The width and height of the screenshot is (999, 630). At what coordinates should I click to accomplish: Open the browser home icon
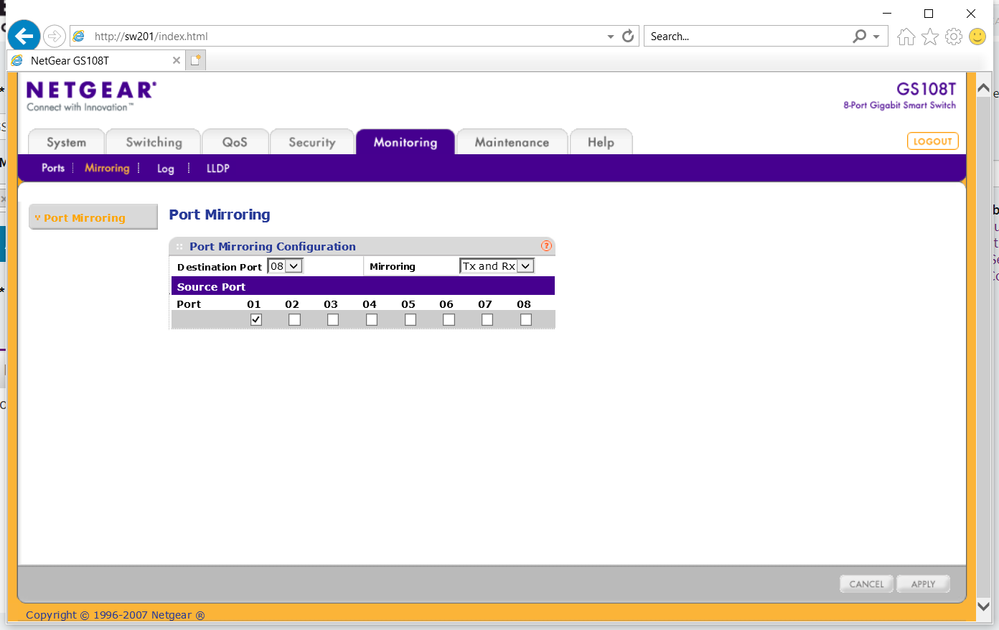pyautogui.click(x=906, y=37)
